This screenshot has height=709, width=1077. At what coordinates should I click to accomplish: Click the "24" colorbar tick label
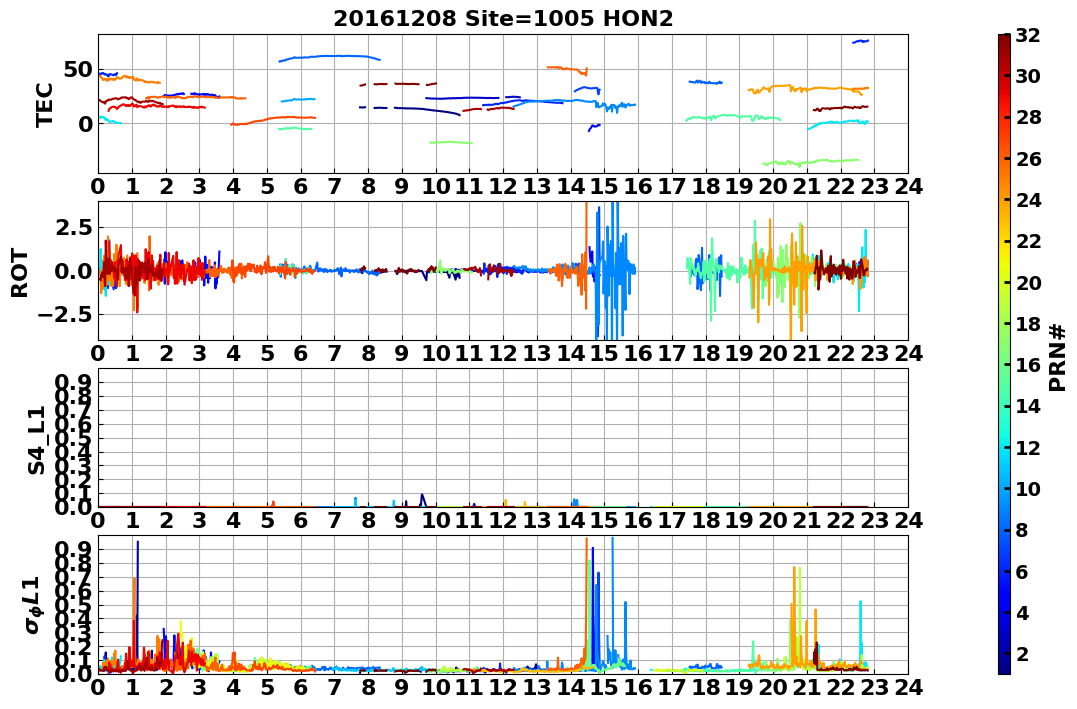tap(1028, 200)
